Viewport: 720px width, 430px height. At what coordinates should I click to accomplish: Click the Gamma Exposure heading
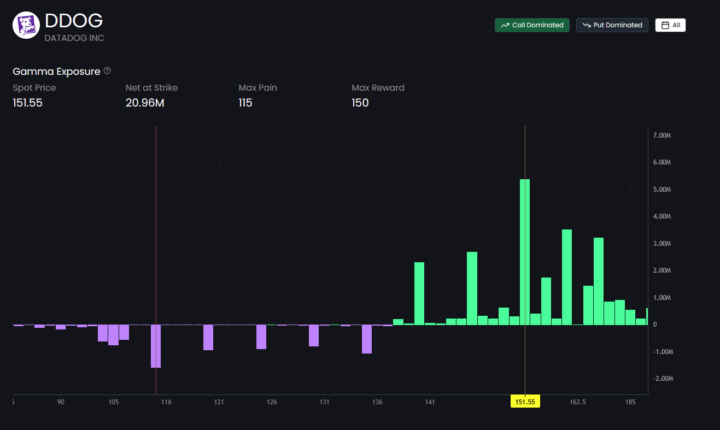[x=55, y=71]
